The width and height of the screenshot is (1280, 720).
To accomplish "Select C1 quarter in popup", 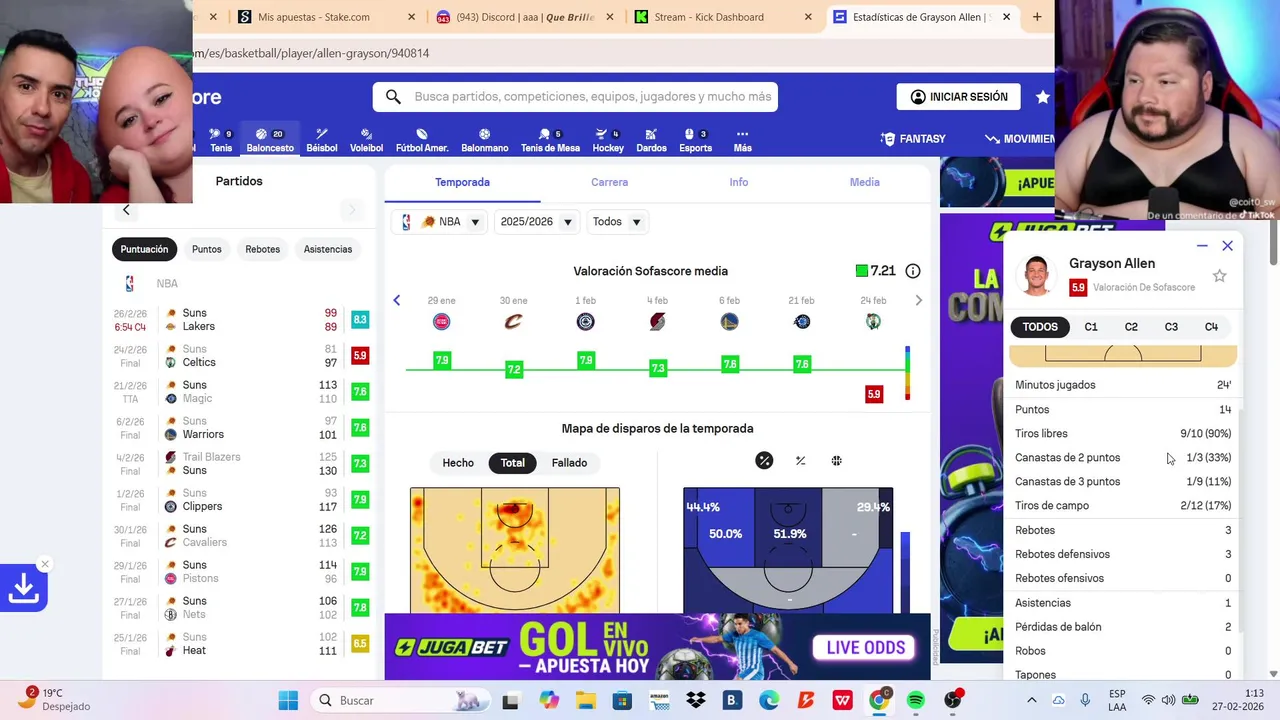I will pyautogui.click(x=1091, y=327).
